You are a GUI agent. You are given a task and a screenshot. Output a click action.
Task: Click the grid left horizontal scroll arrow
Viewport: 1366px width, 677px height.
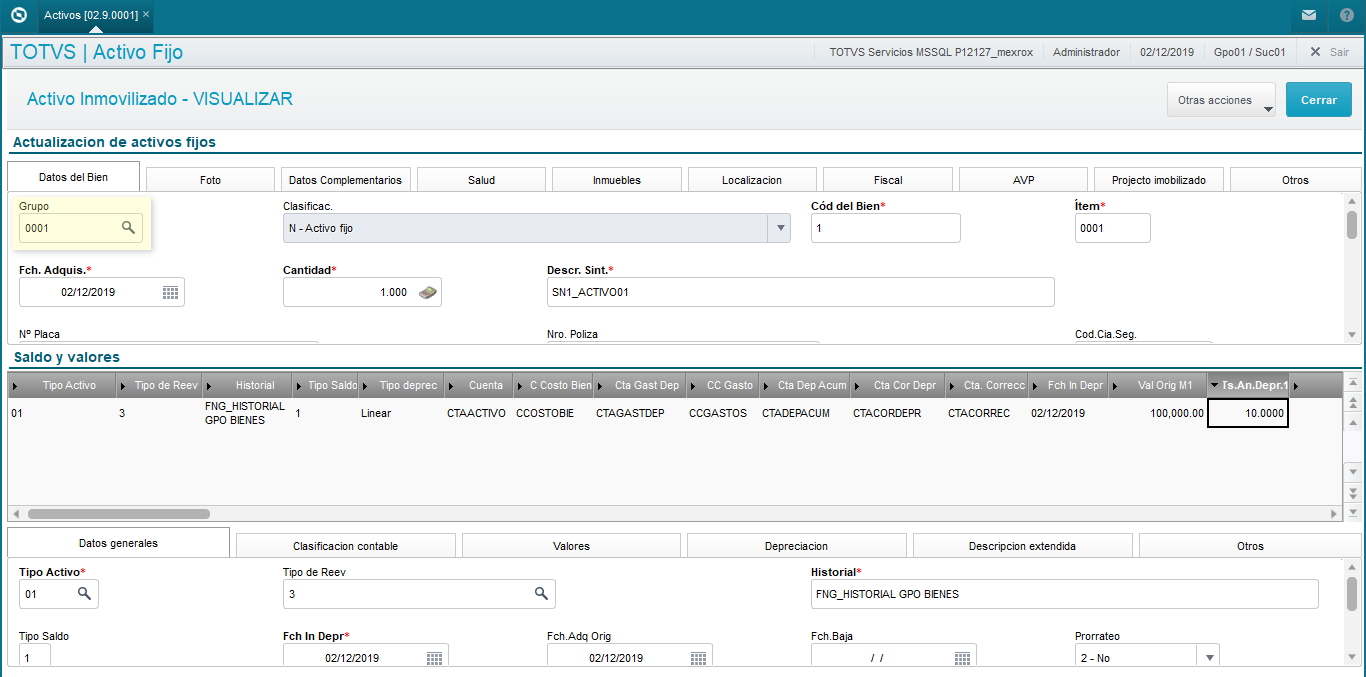tap(16, 513)
